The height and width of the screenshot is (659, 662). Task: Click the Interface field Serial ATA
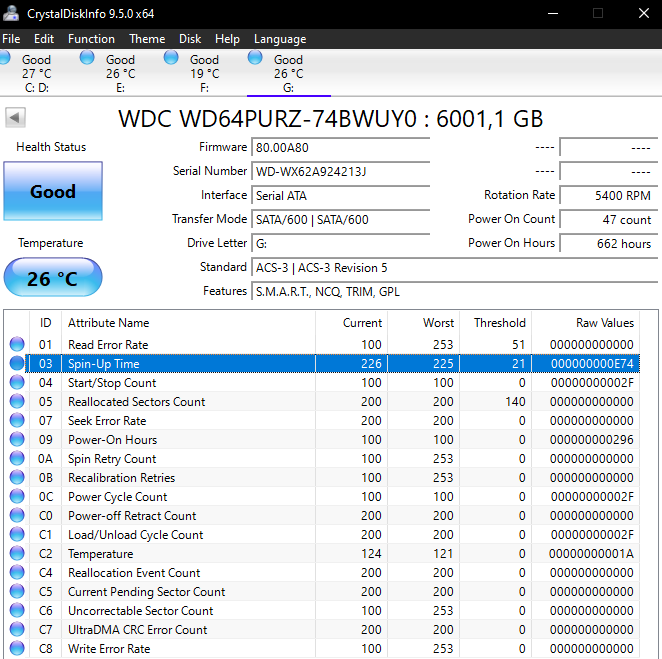pyautogui.click(x=340, y=195)
